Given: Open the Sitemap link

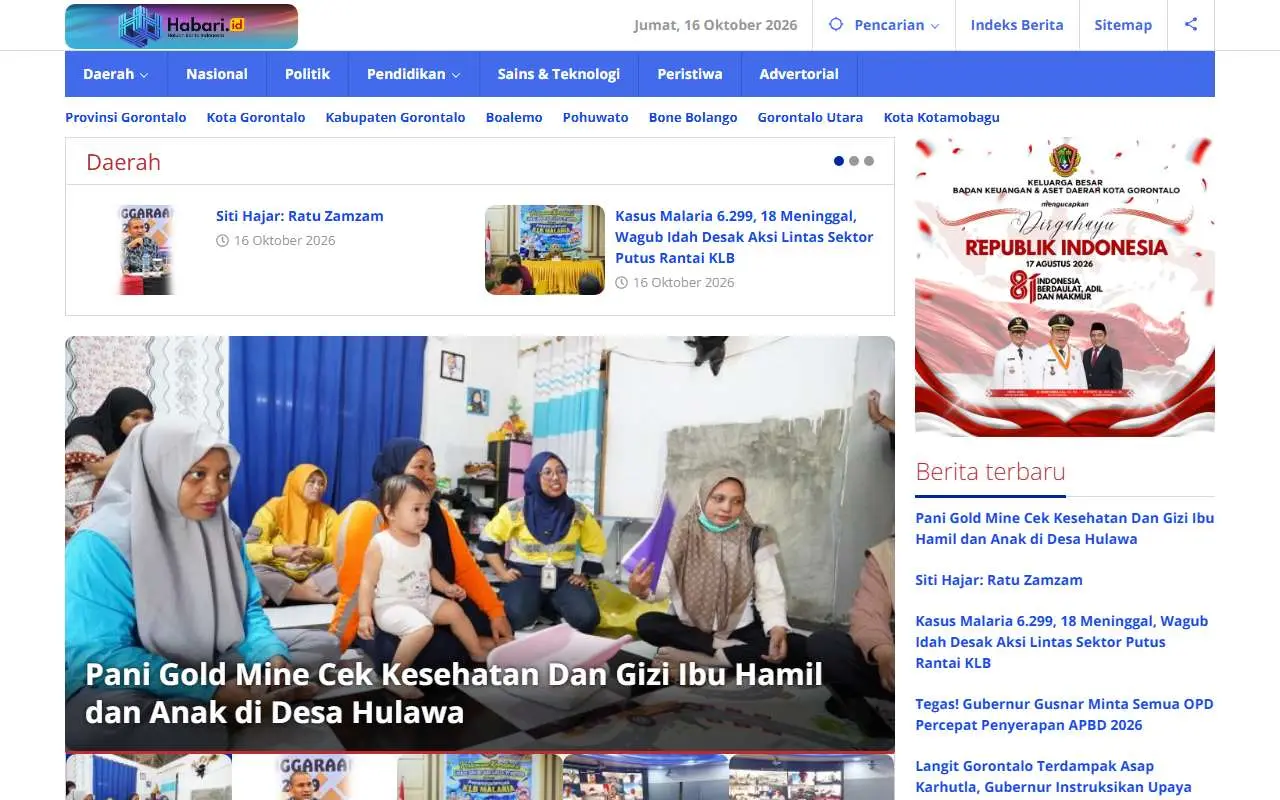Looking at the screenshot, I should click(1123, 25).
